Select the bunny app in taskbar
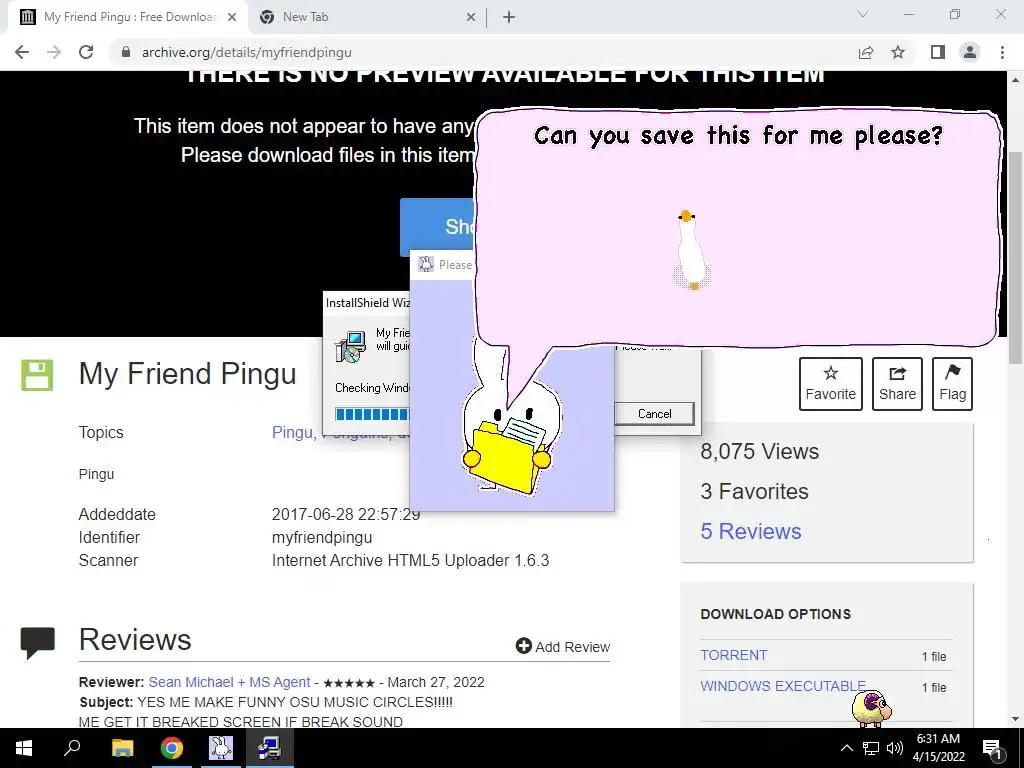Viewport: 1024px width, 768px height. pyautogui.click(x=221, y=748)
